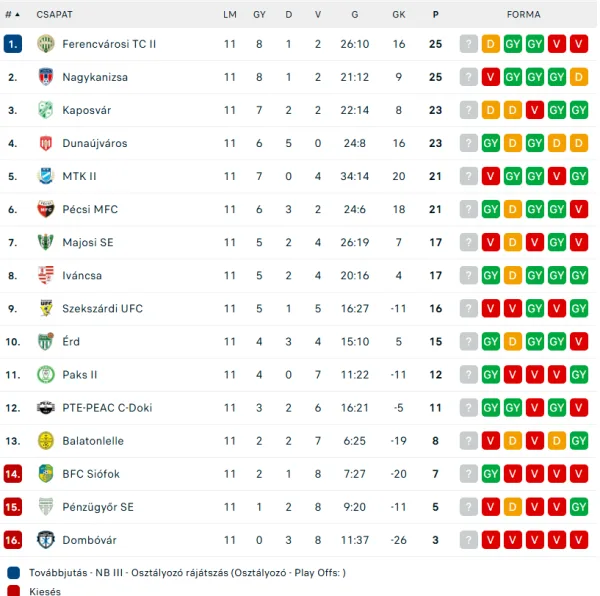Click the FORMA column header
600x596 pixels.
click(523, 15)
